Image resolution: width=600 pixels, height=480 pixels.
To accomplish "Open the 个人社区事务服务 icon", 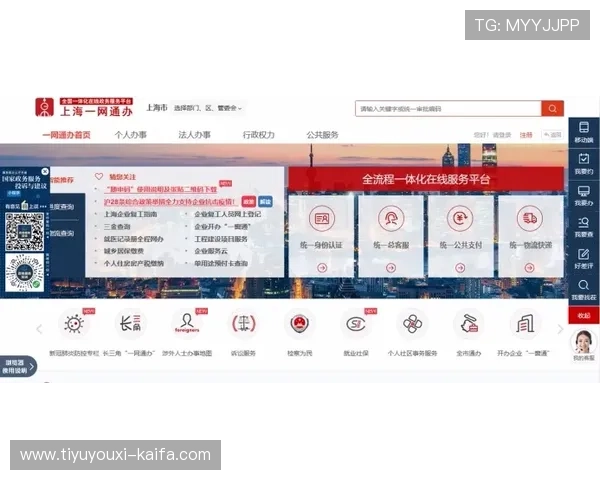I will point(412,324).
